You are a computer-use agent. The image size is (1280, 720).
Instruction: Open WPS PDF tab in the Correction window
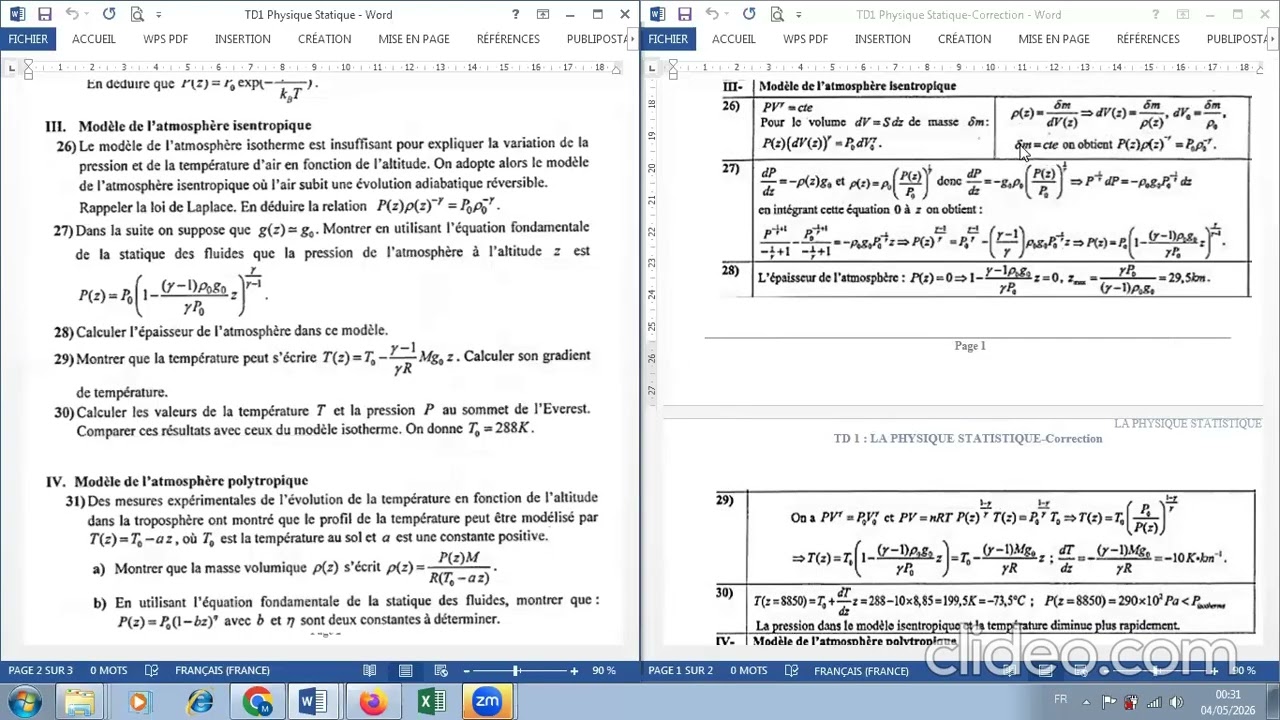(x=805, y=39)
